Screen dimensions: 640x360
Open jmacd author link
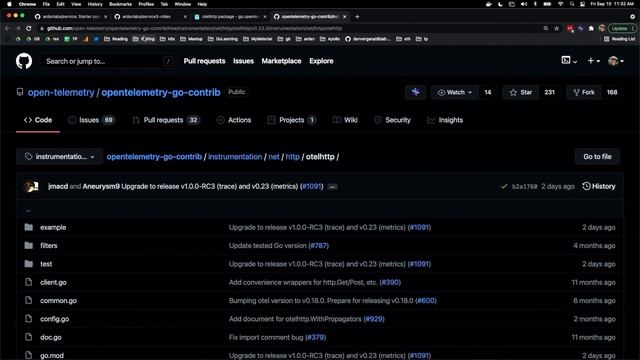58,187
